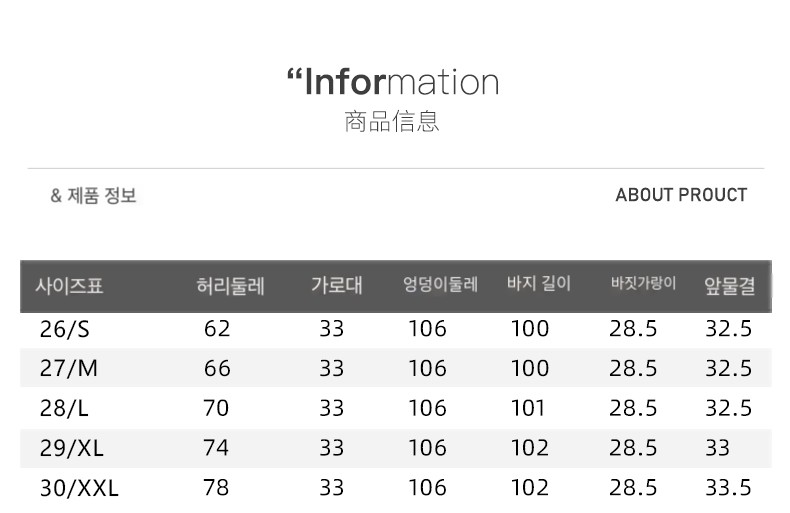Click the 30/XXL size row label

point(79,488)
